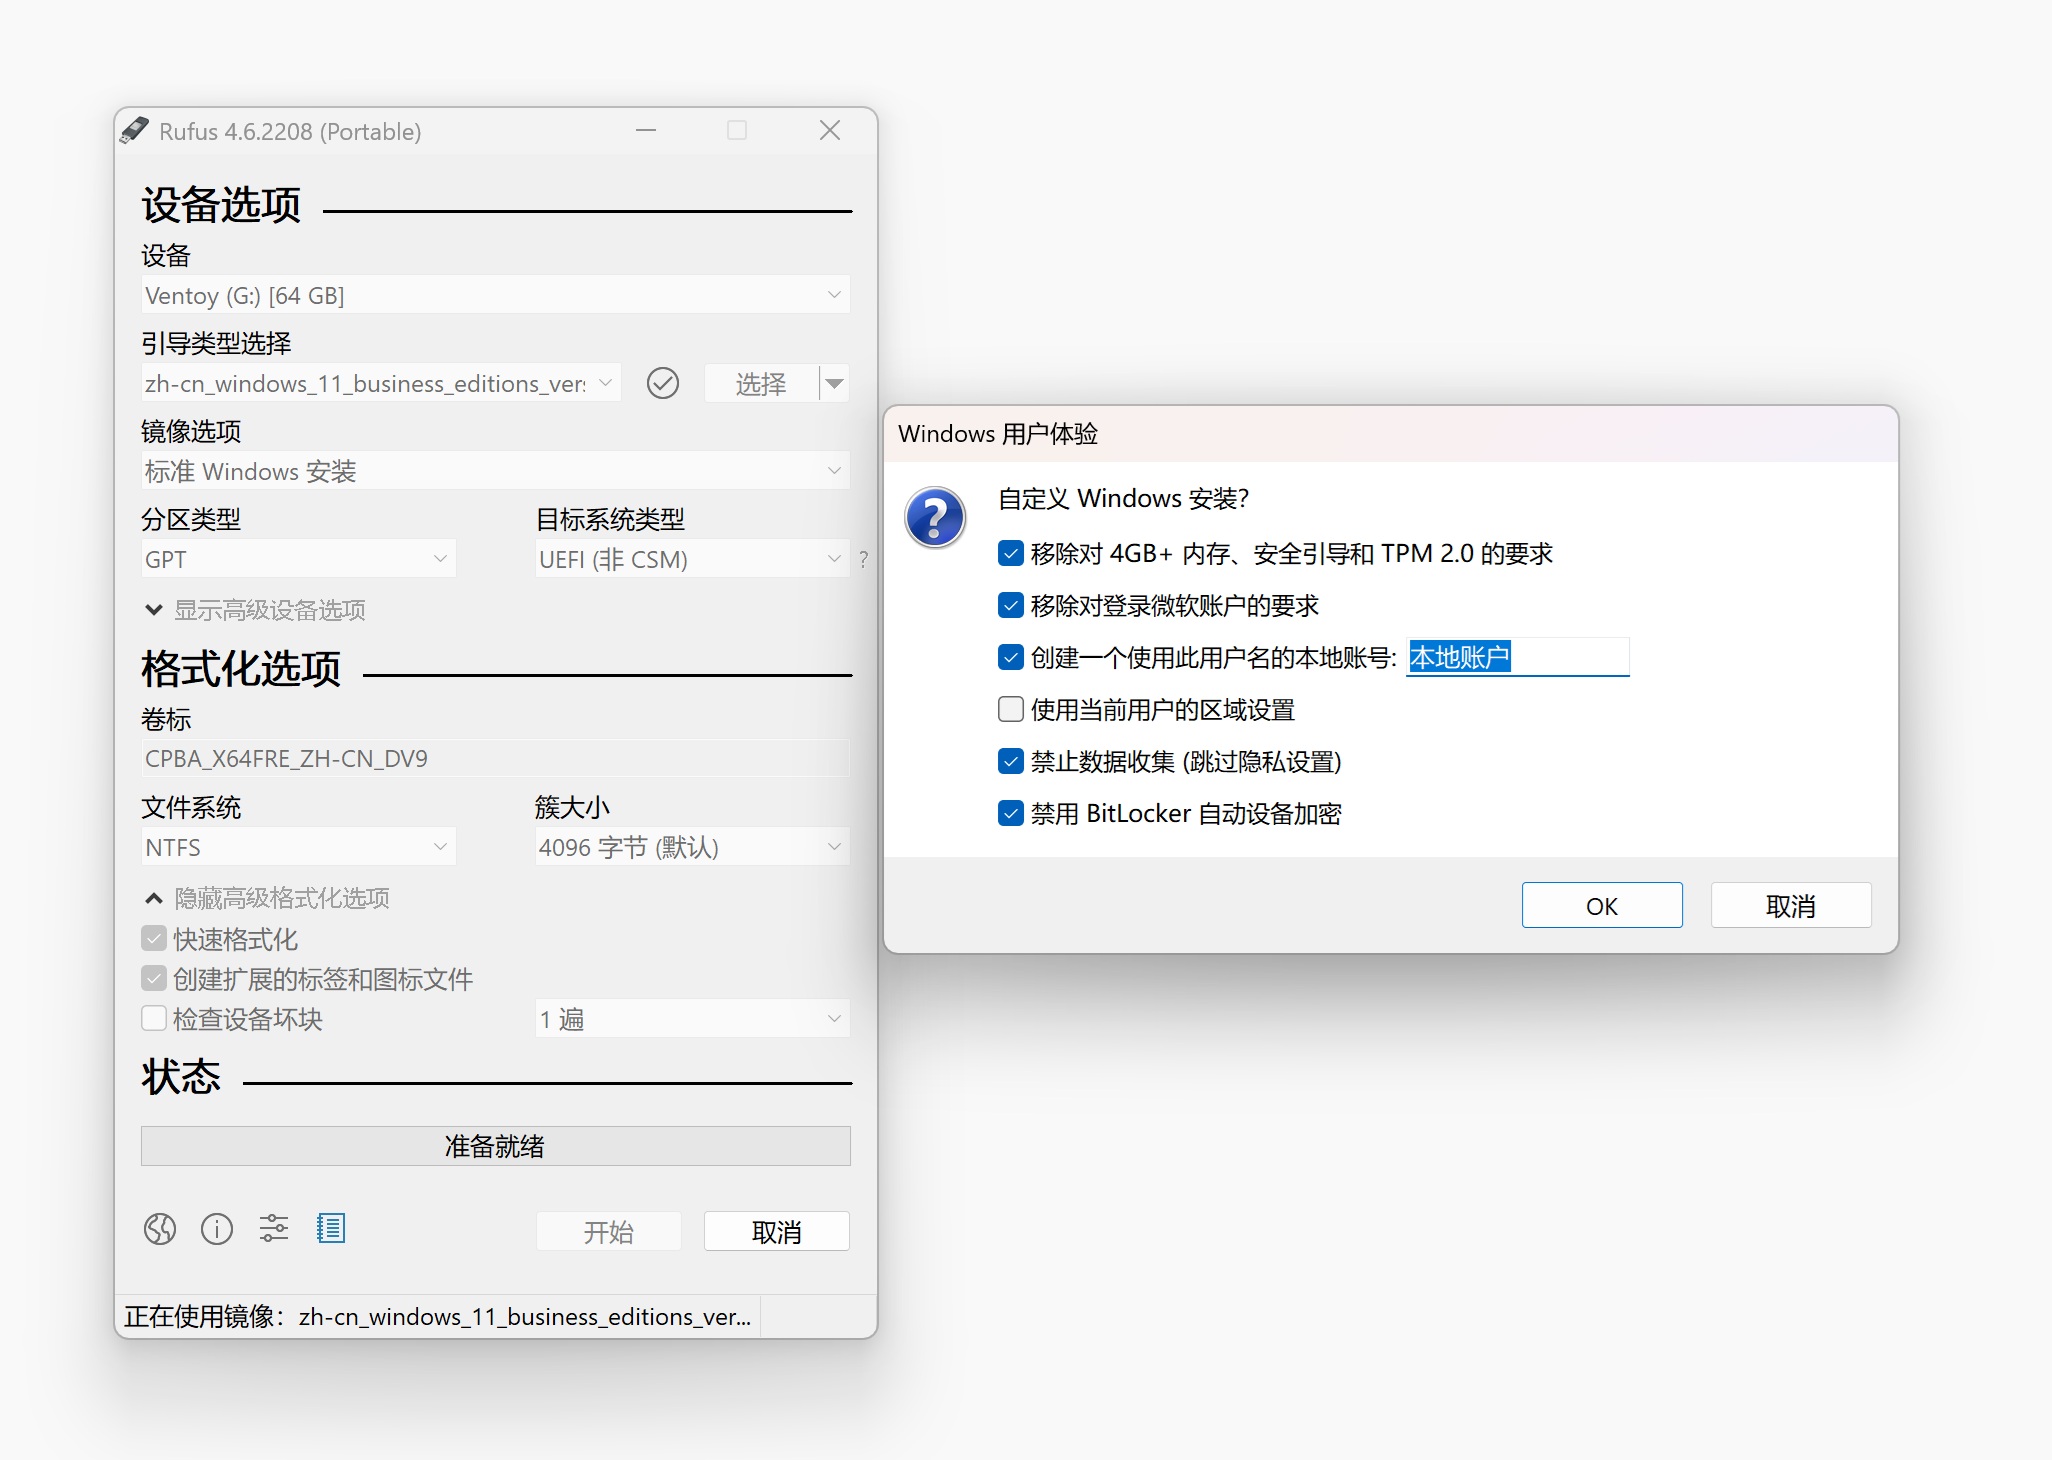
Task: Enable check device for bad blocks
Action: [x=154, y=1018]
